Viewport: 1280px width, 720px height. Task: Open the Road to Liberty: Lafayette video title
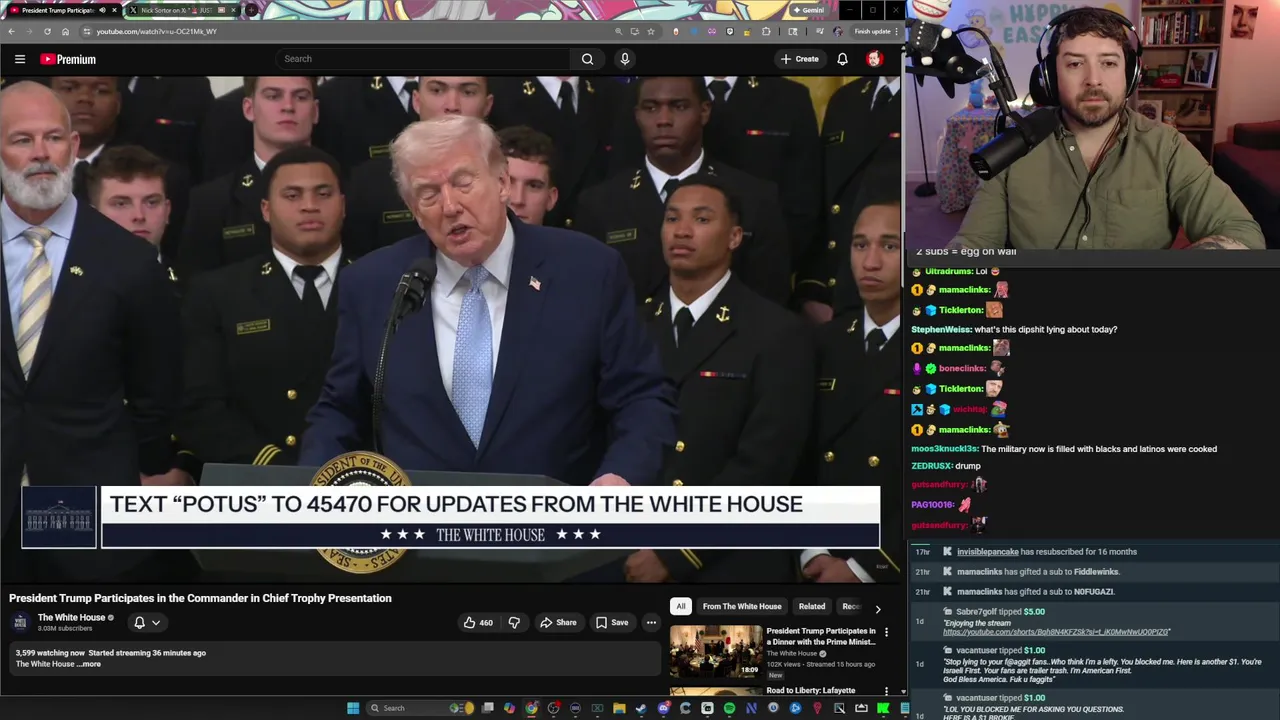tap(811, 690)
